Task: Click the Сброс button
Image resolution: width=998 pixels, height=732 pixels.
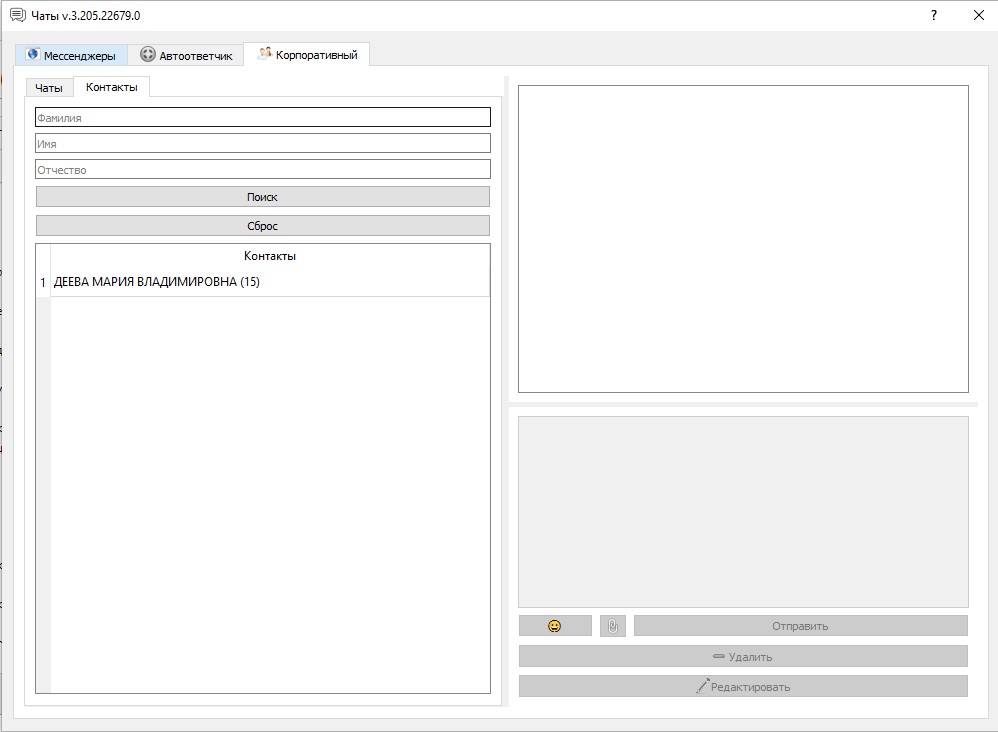Action: [263, 226]
